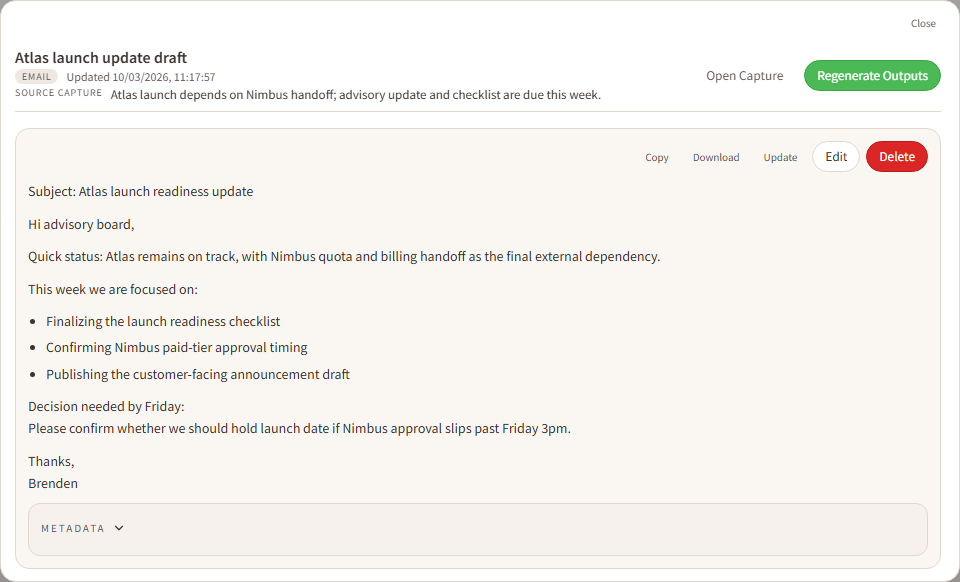Update the email draft
The image size is (960, 582).
pos(780,157)
